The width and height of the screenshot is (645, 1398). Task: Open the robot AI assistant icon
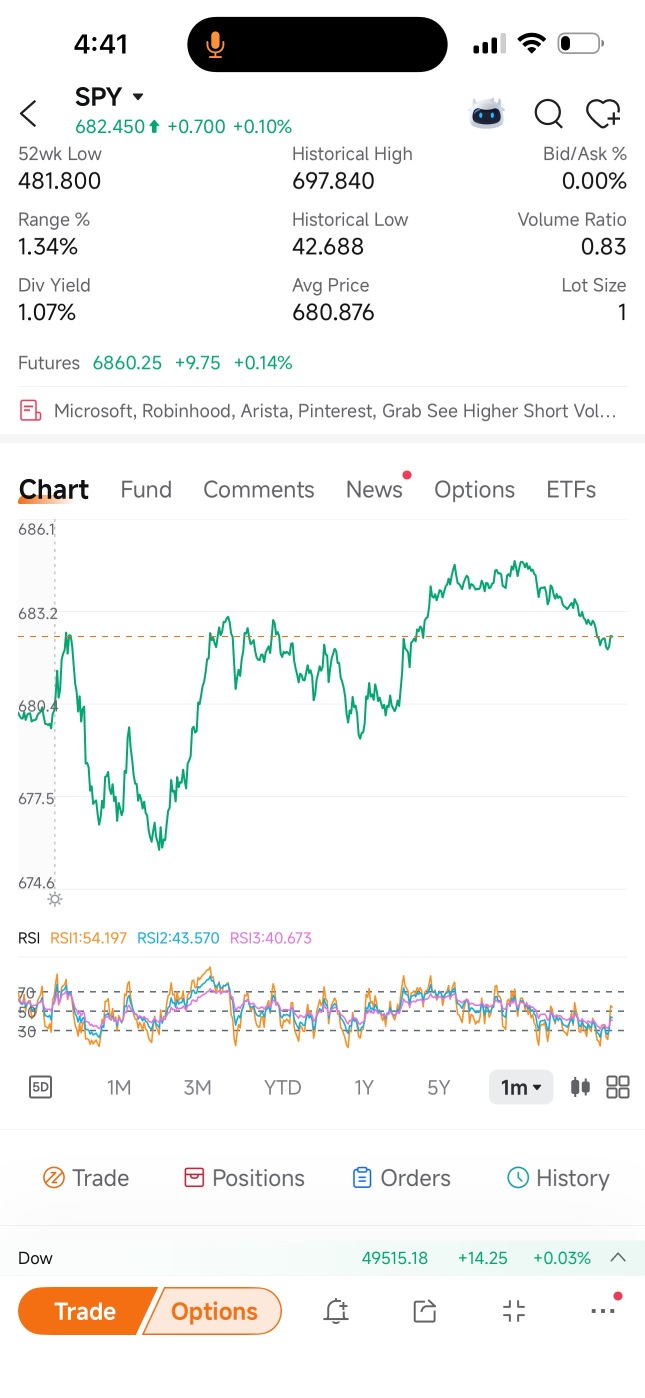tap(488, 113)
